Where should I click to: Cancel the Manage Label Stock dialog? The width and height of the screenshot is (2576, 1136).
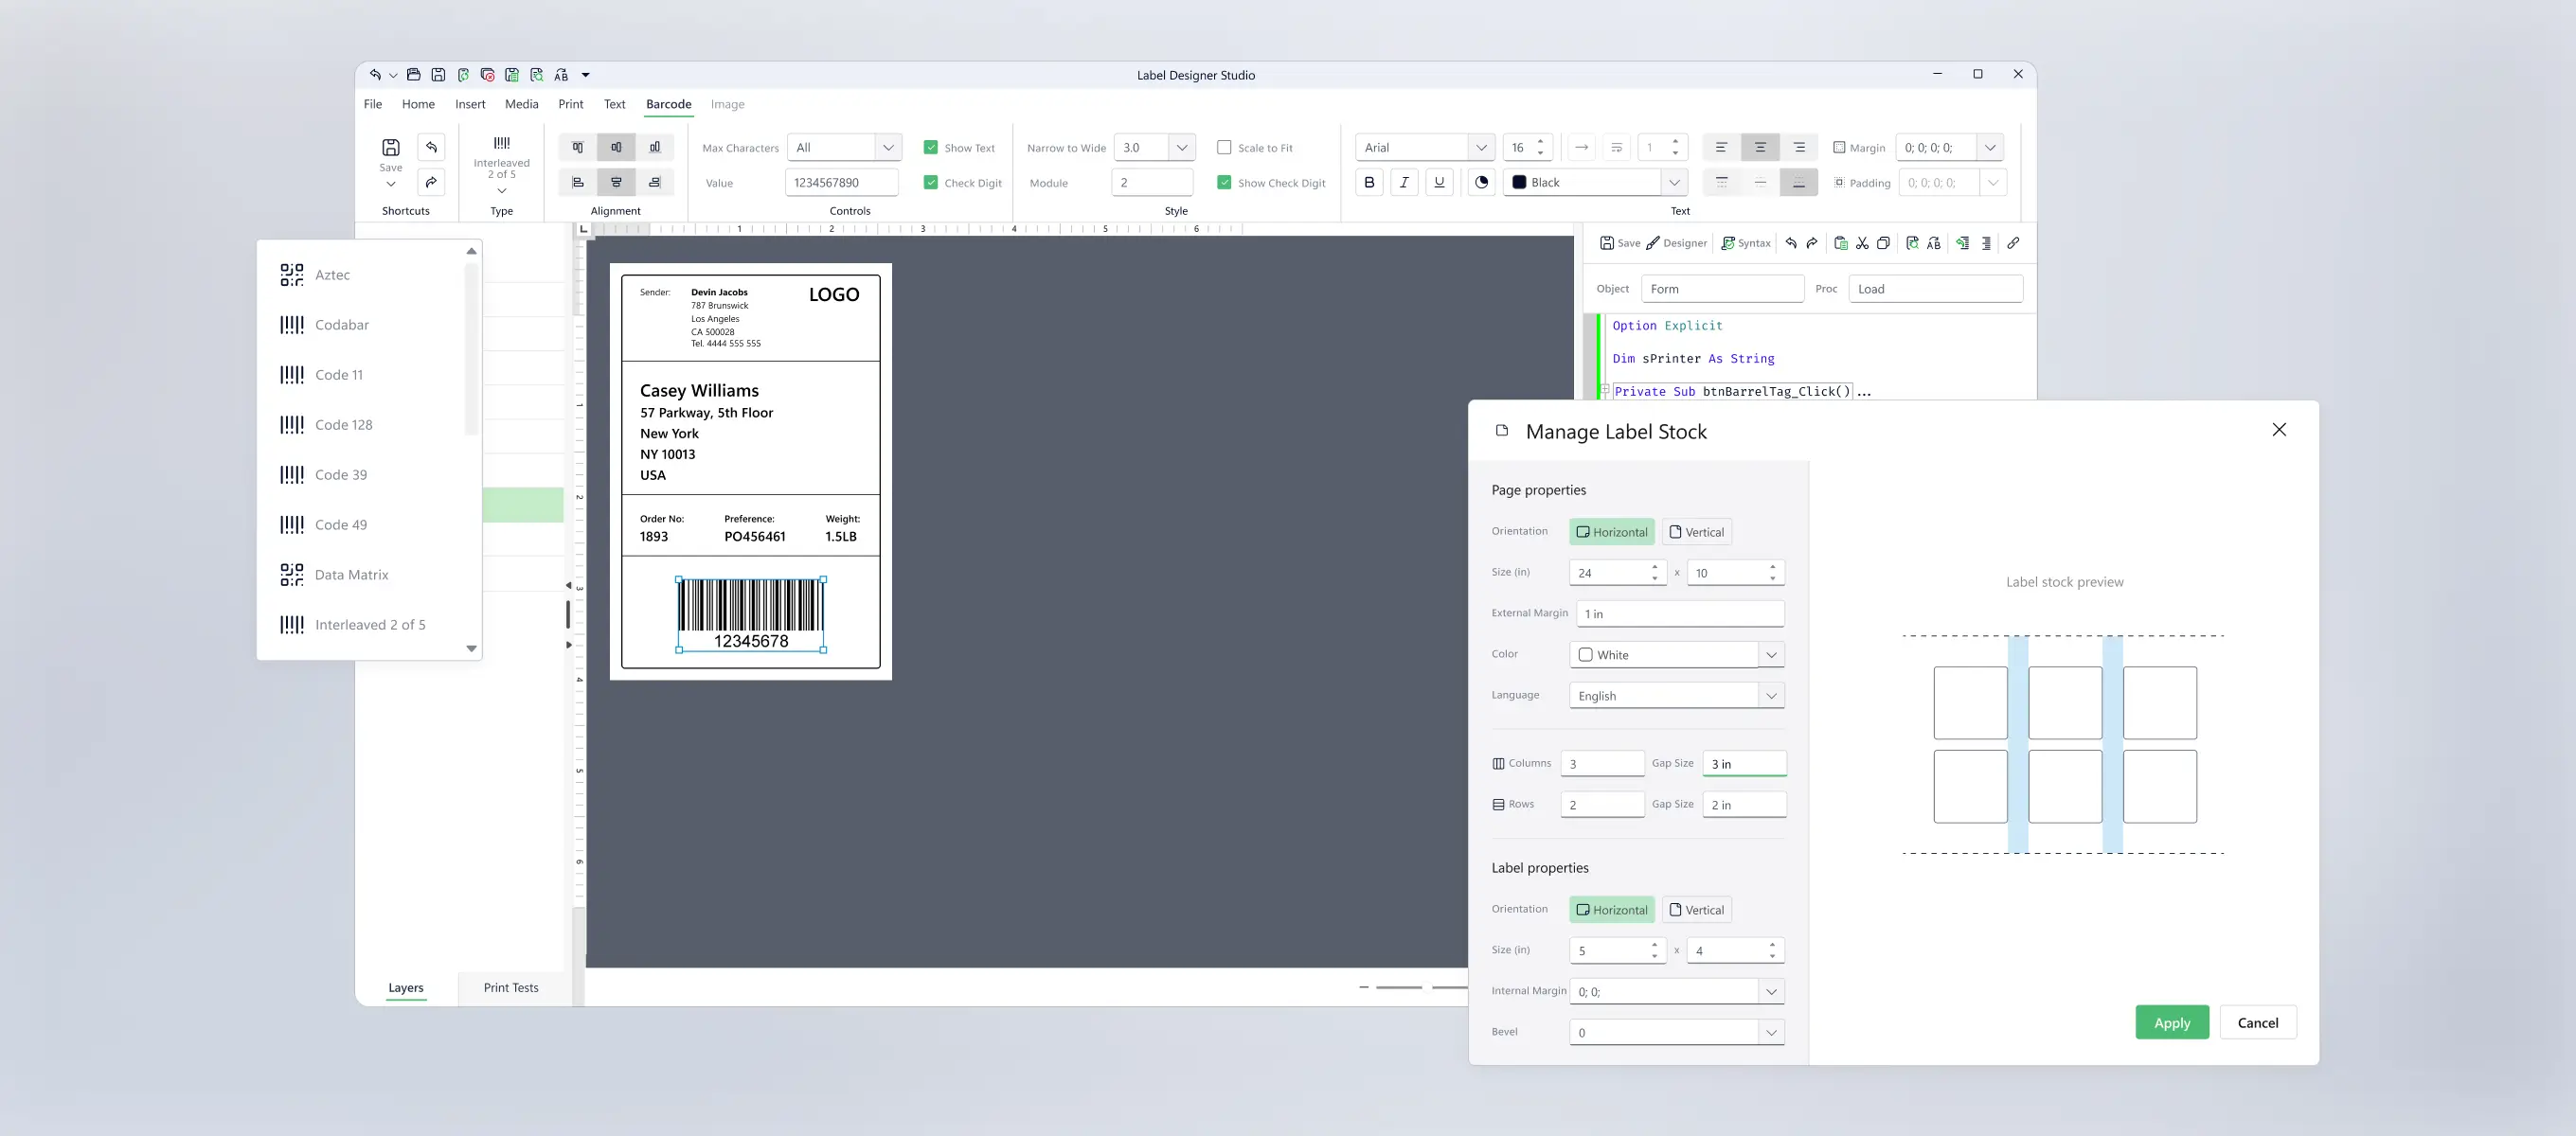tap(2258, 1022)
